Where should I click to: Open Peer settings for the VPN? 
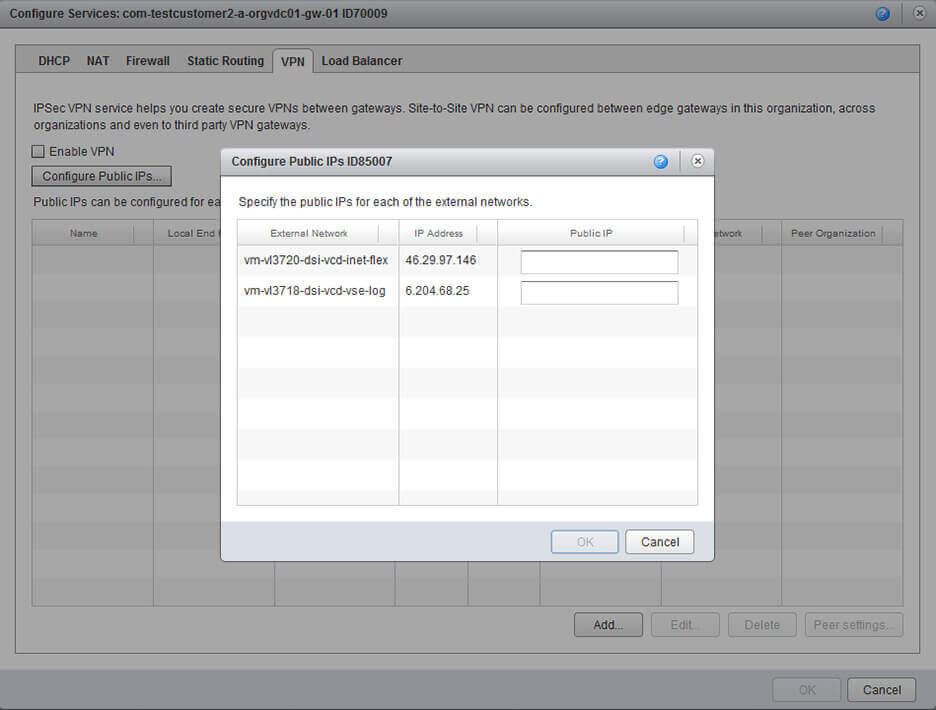853,624
